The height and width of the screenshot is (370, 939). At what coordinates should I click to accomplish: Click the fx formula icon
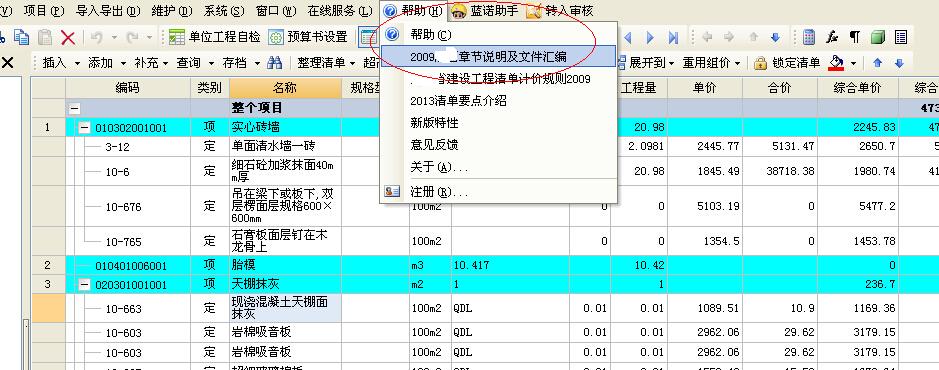832,37
